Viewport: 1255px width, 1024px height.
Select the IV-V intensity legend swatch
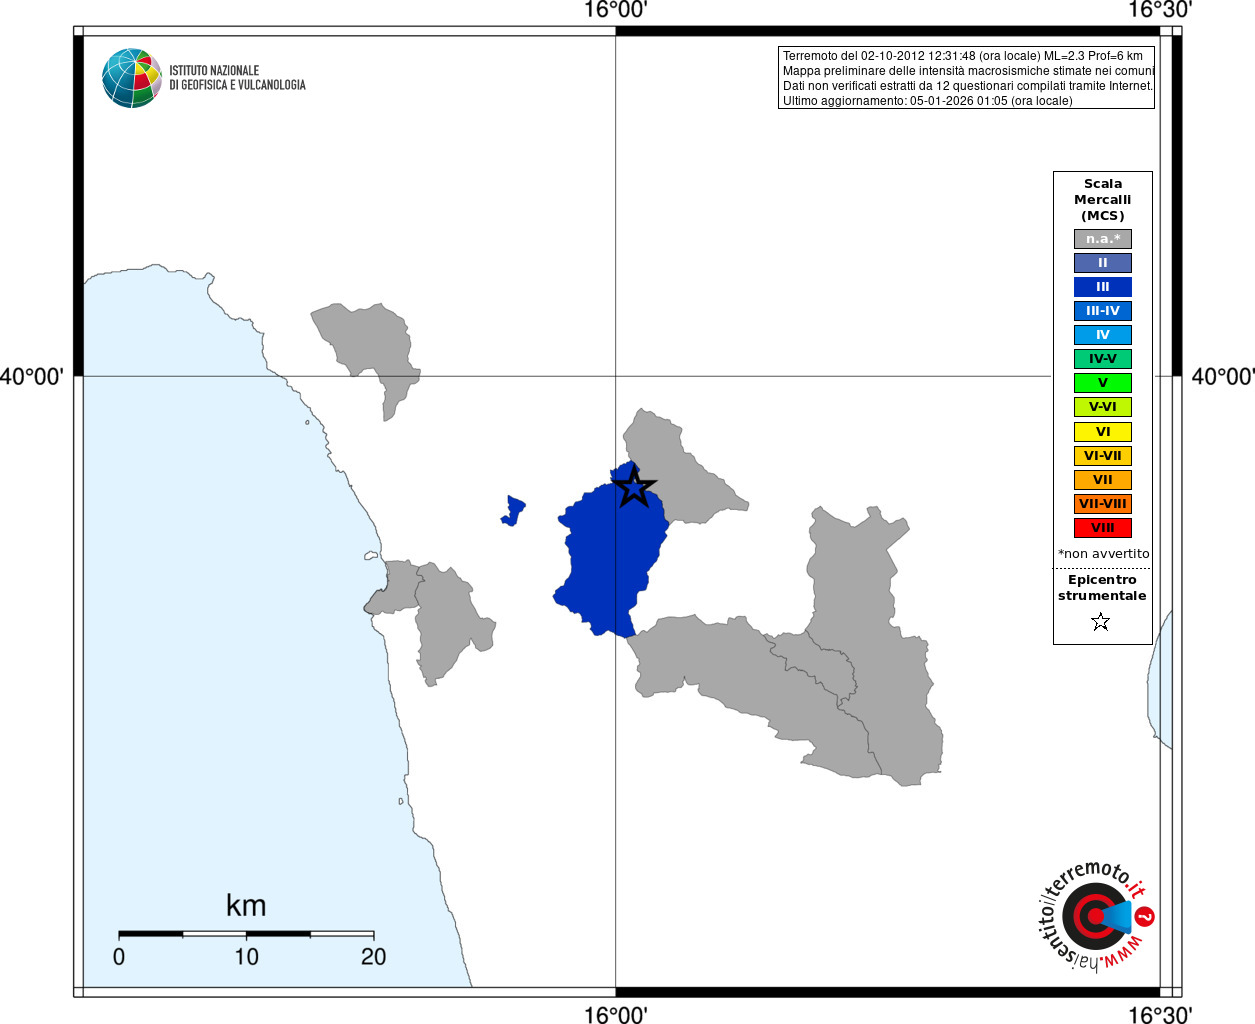pos(1103,359)
